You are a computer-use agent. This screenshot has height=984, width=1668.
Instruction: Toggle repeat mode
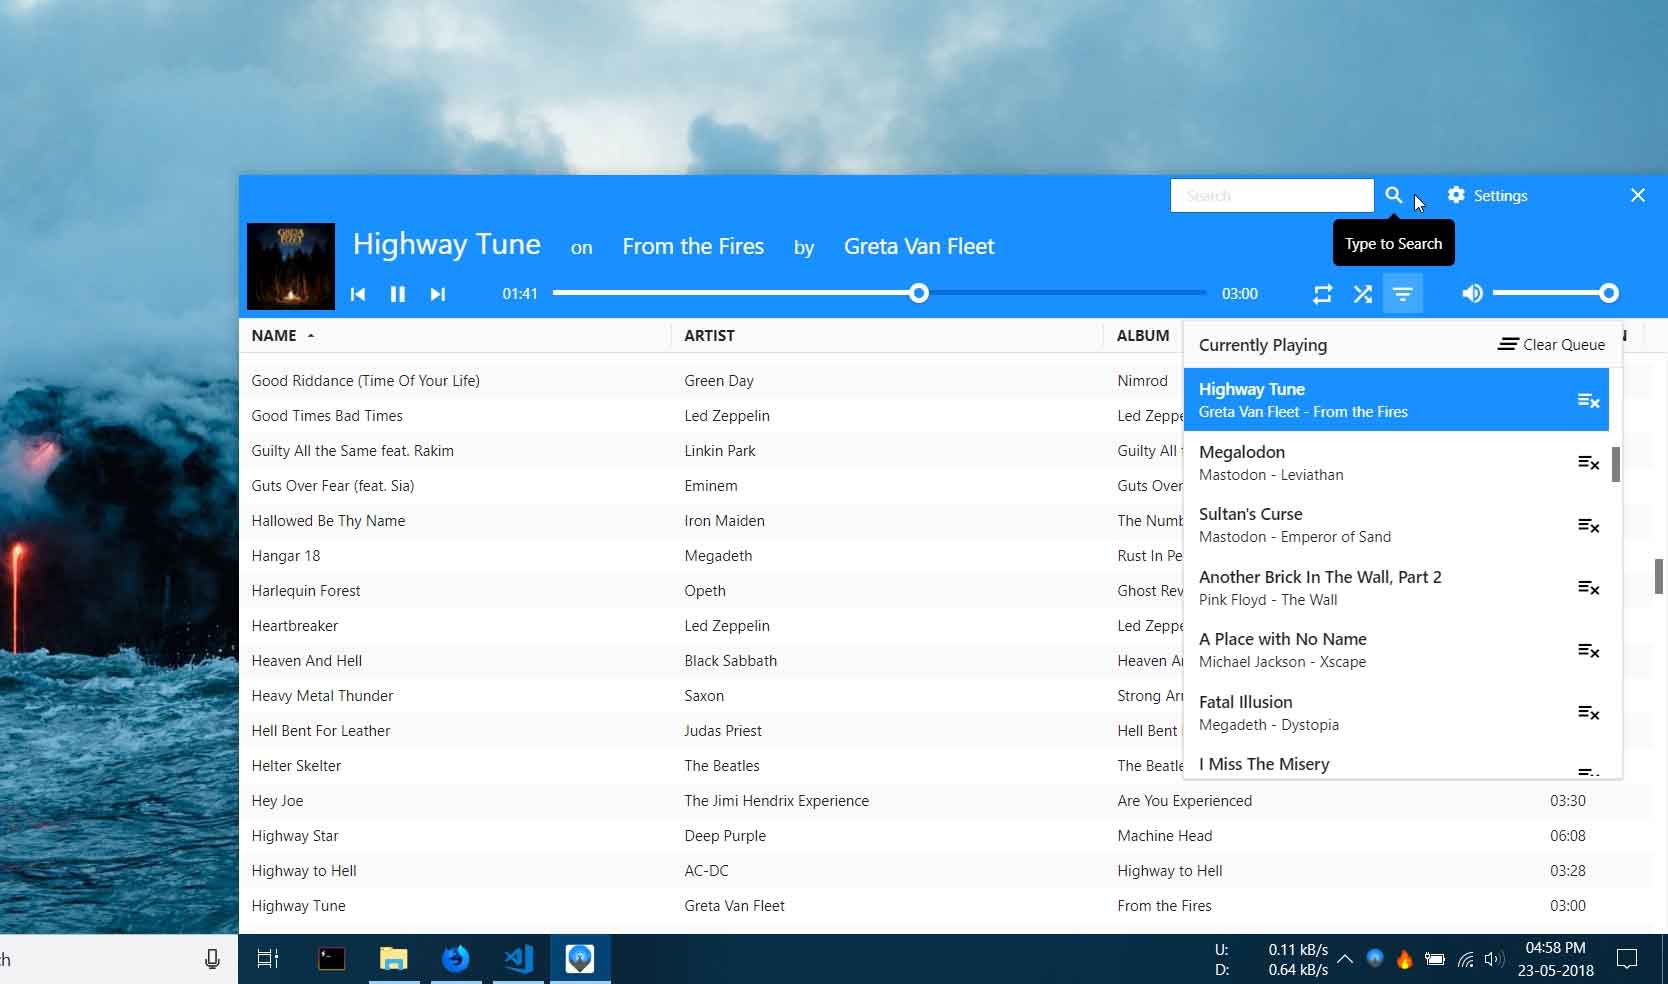click(1322, 294)
